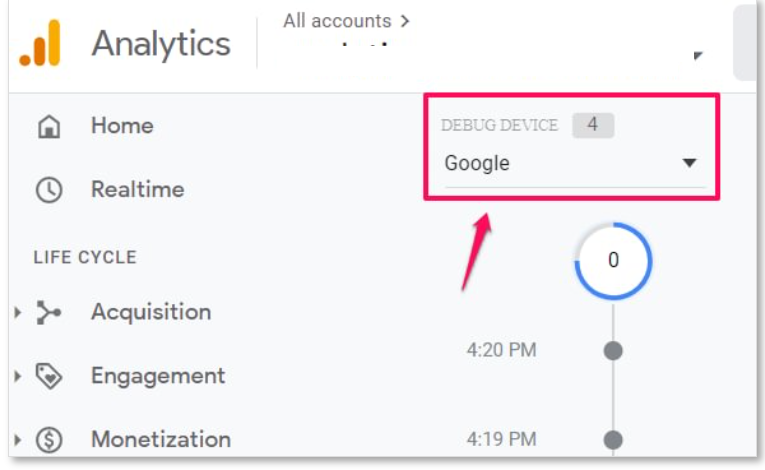Expand the Acquisition section arrow

tap(18, 312)
